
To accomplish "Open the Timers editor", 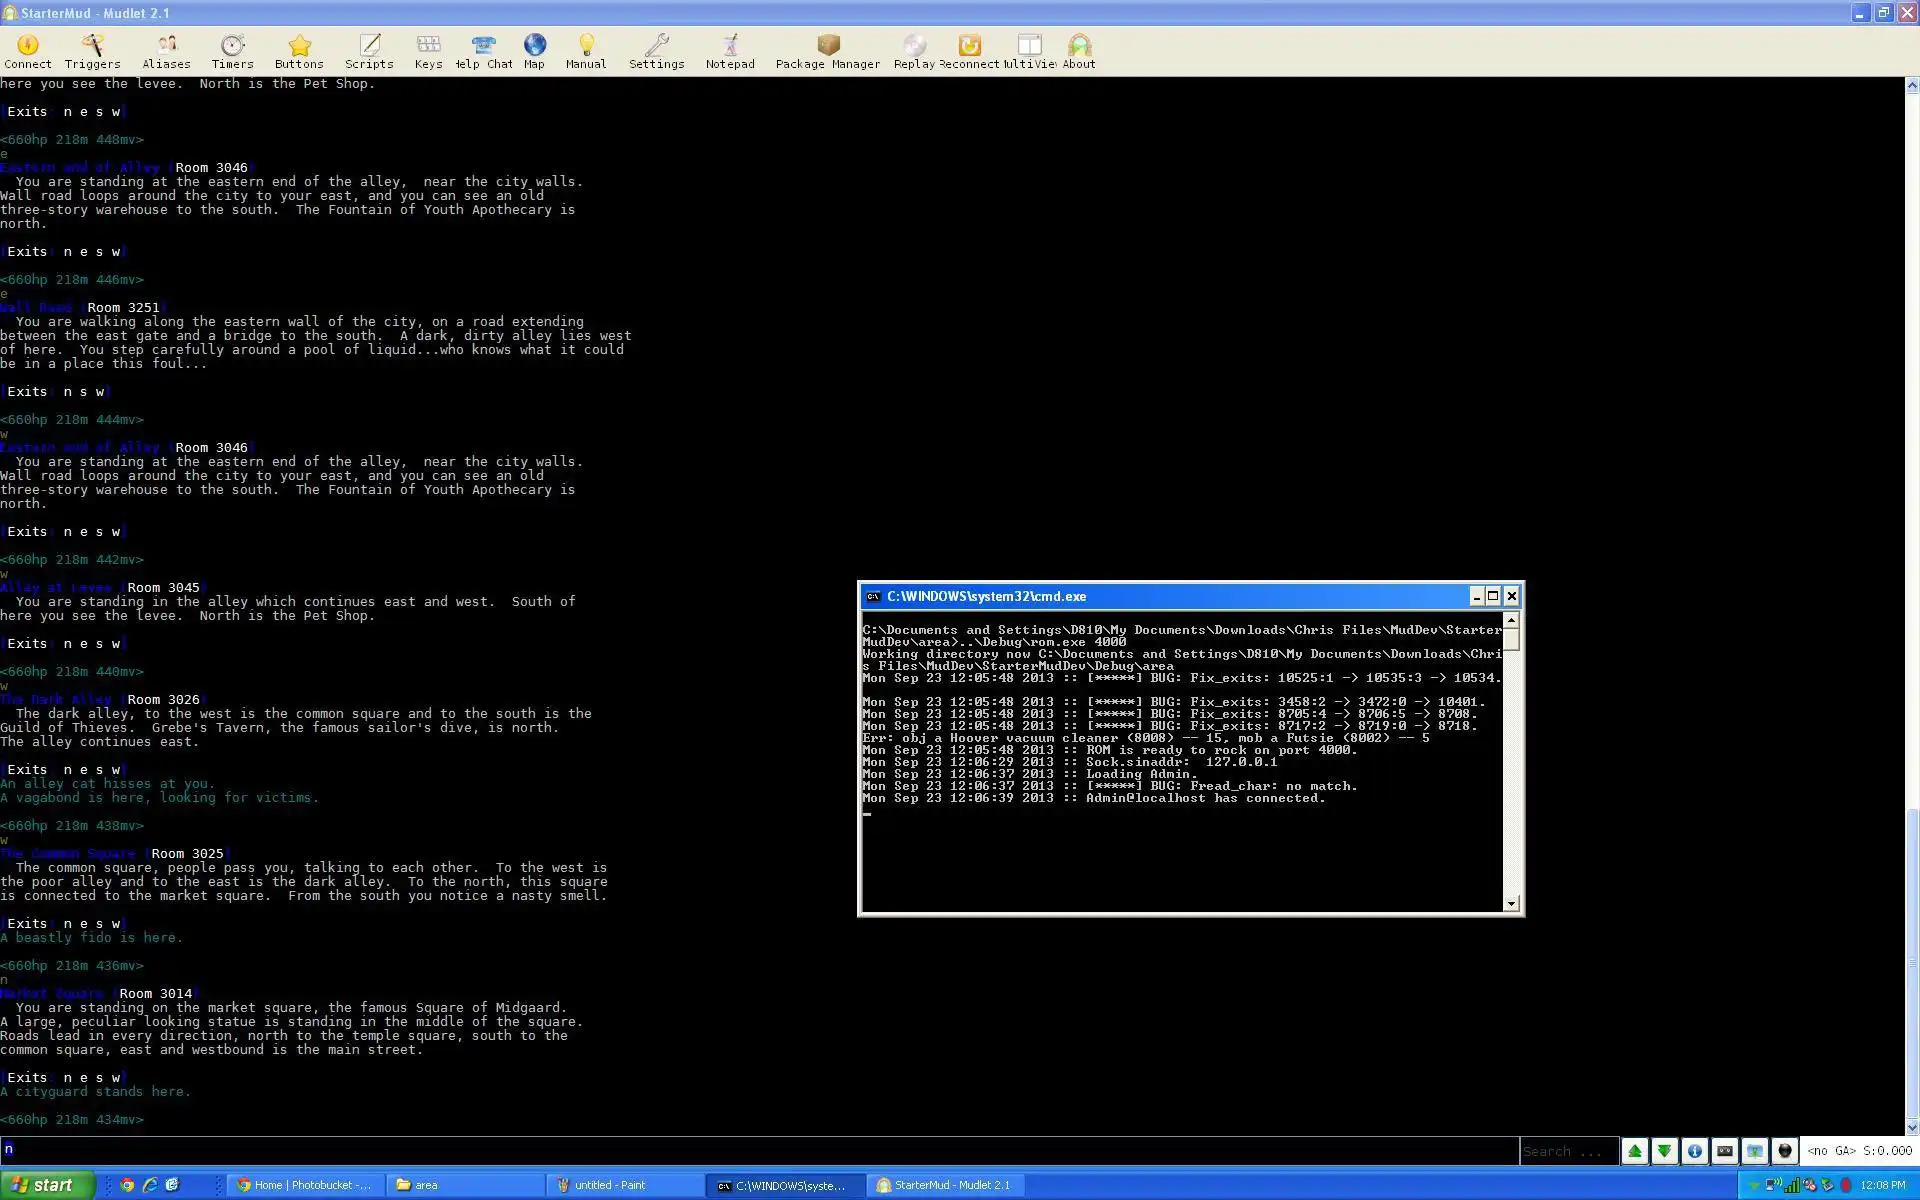I will pos(232,51).
